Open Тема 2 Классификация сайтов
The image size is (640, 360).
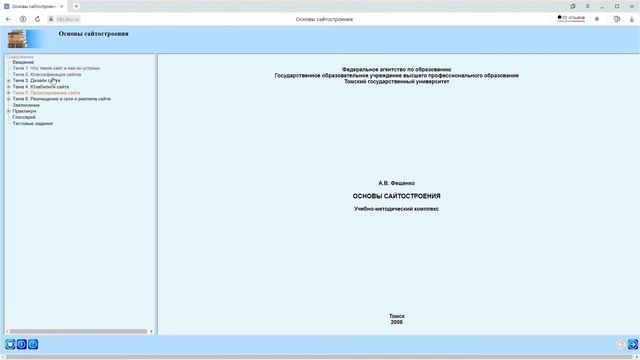(x=47, y=75)
